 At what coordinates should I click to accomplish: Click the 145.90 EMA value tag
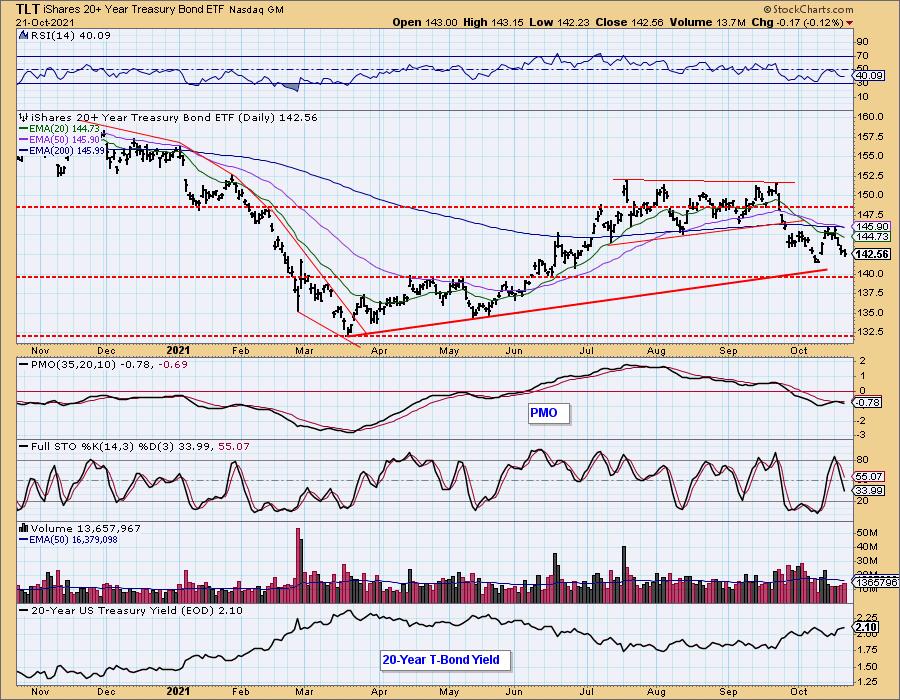pyautogui.click(x=872, y=227)
